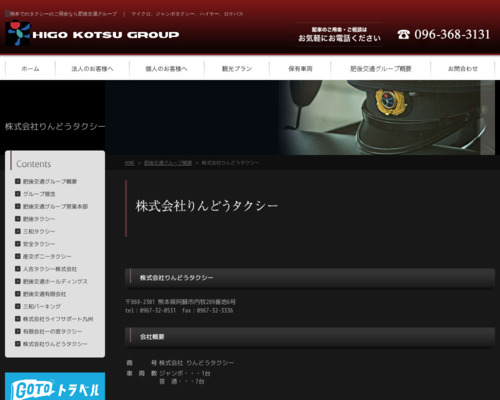This screenshot has width=500, height=400.
Task: Open the 観光プラン menu item
Action: (237, 69)
